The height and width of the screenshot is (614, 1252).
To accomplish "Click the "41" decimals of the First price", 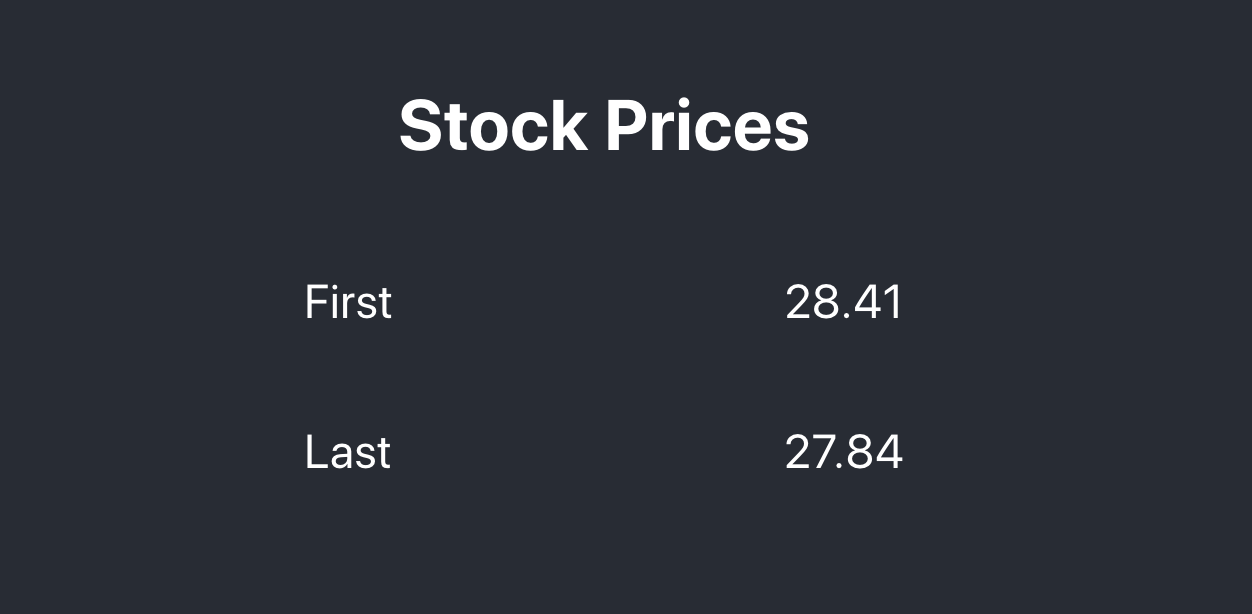I will (x=878, y=302).
